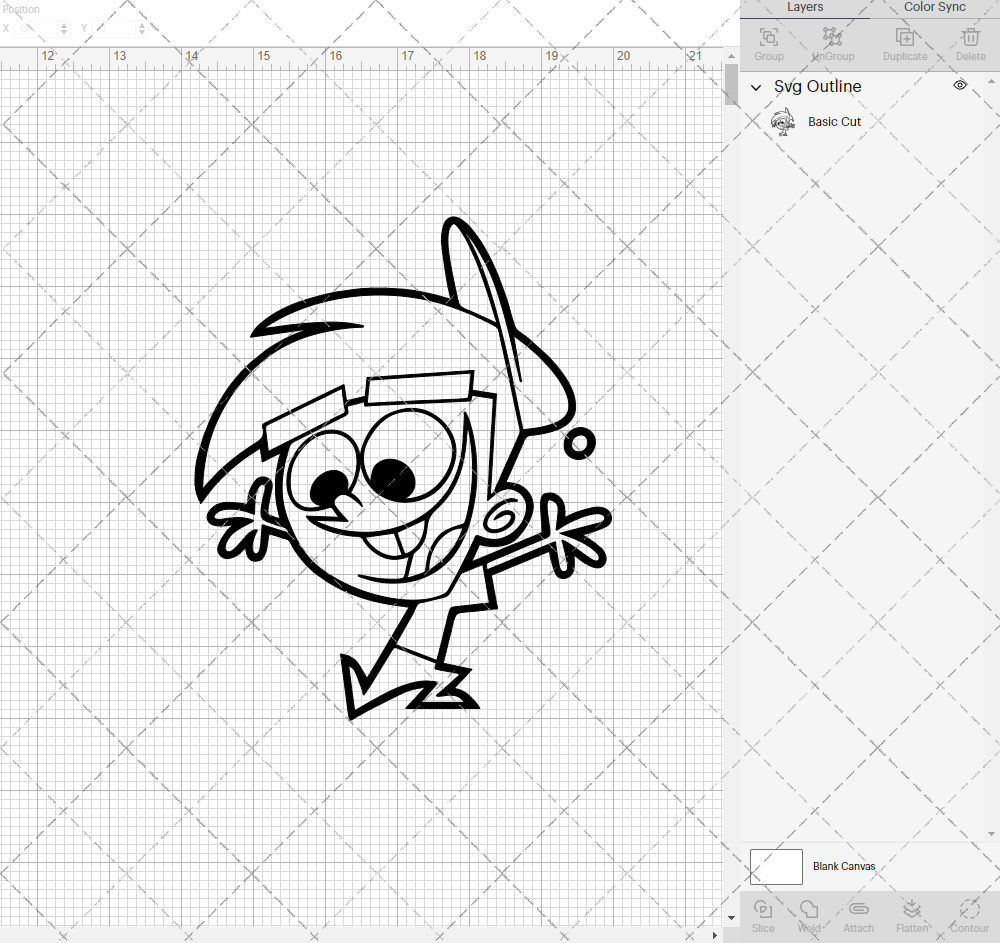Viewport: 1000px width, 943px height.
Task: Click the canvas scrollbar down arrow
Action: tap(730, 917)
